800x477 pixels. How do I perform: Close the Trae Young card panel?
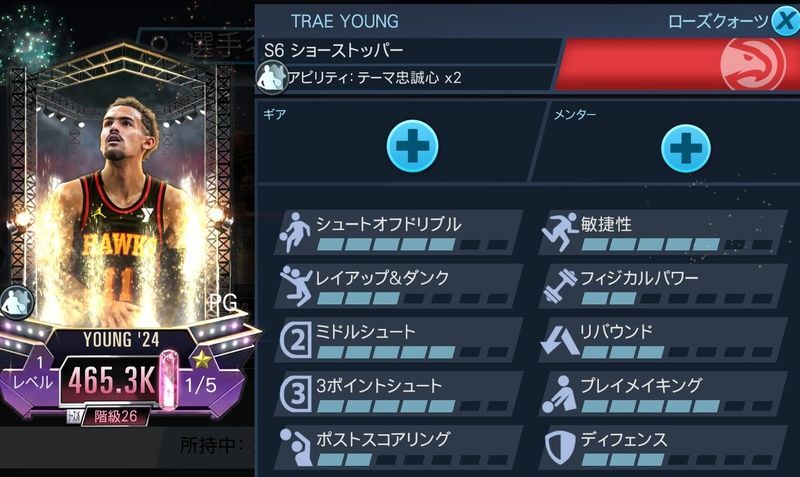pos(786,19)
